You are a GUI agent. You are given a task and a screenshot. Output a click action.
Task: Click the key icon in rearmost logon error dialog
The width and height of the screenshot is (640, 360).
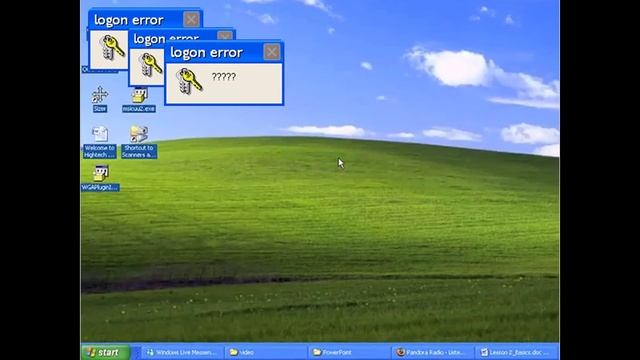[113, 48]
